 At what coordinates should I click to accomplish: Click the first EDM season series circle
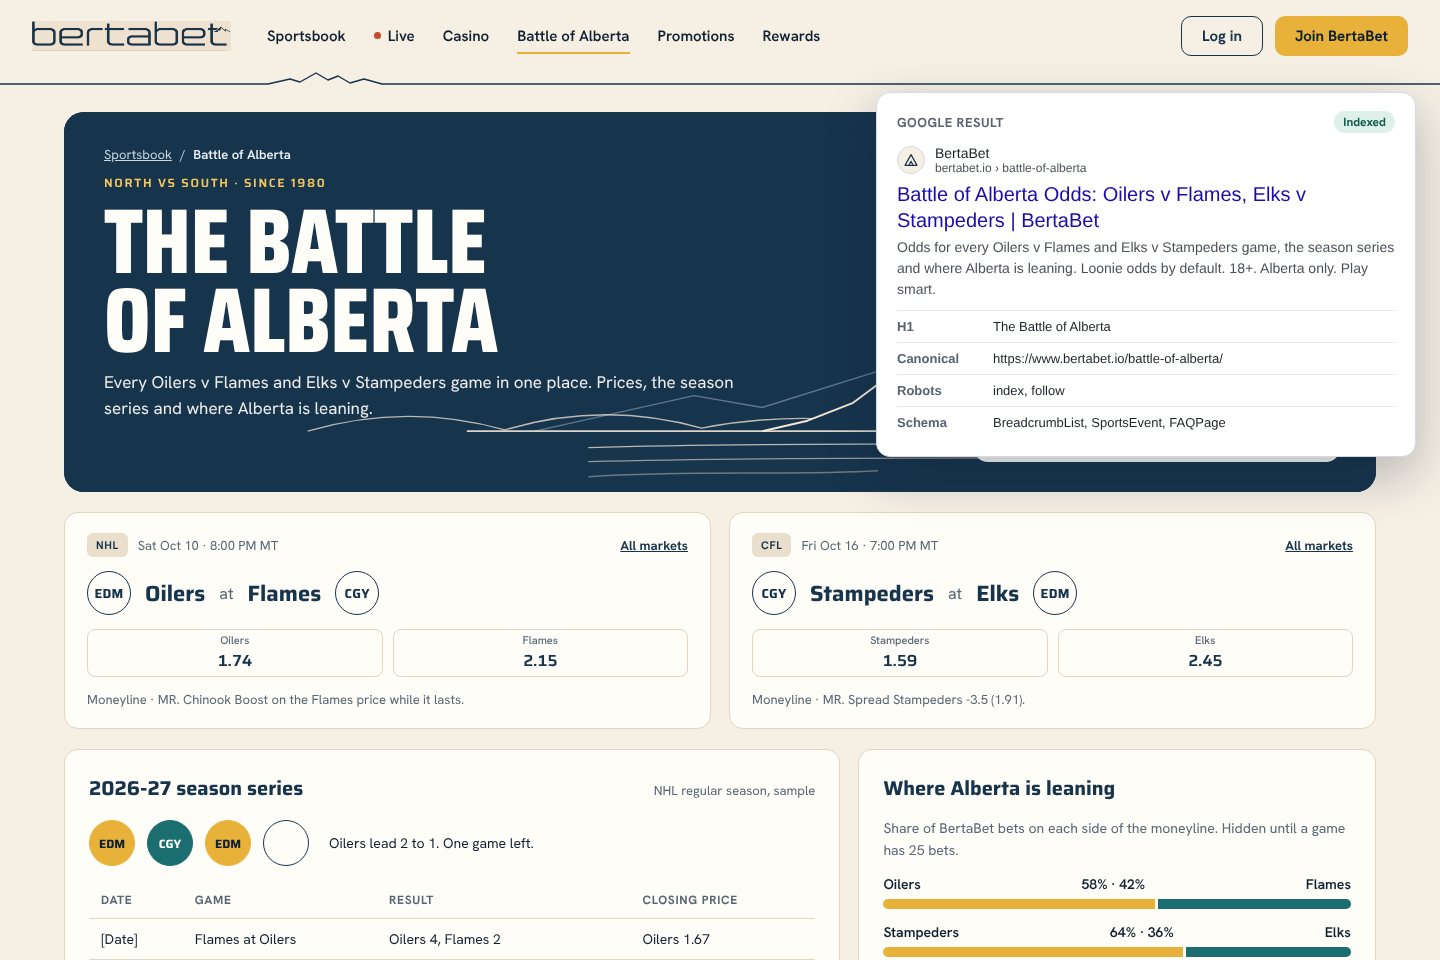[112, 843]
